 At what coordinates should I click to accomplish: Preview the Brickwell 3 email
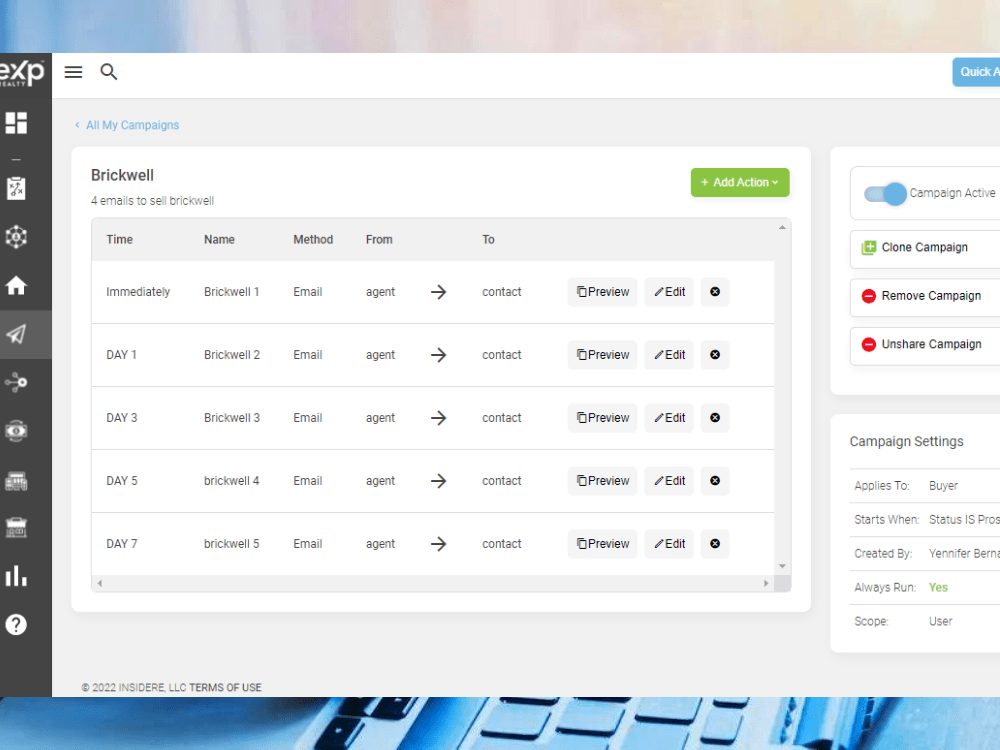pyautogui.click(x=603, y=418)
